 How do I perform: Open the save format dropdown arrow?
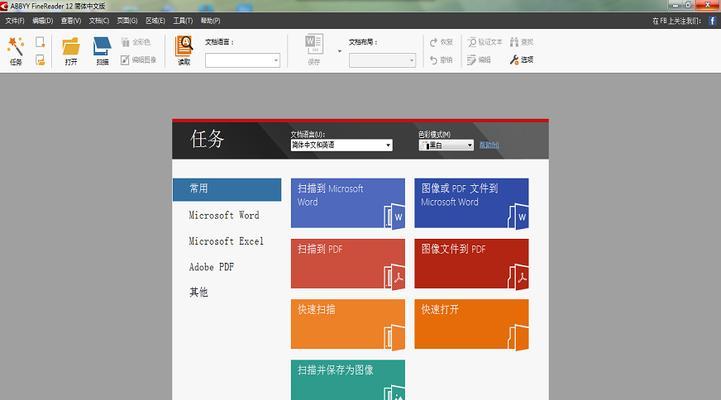click(x=339, y=51)
